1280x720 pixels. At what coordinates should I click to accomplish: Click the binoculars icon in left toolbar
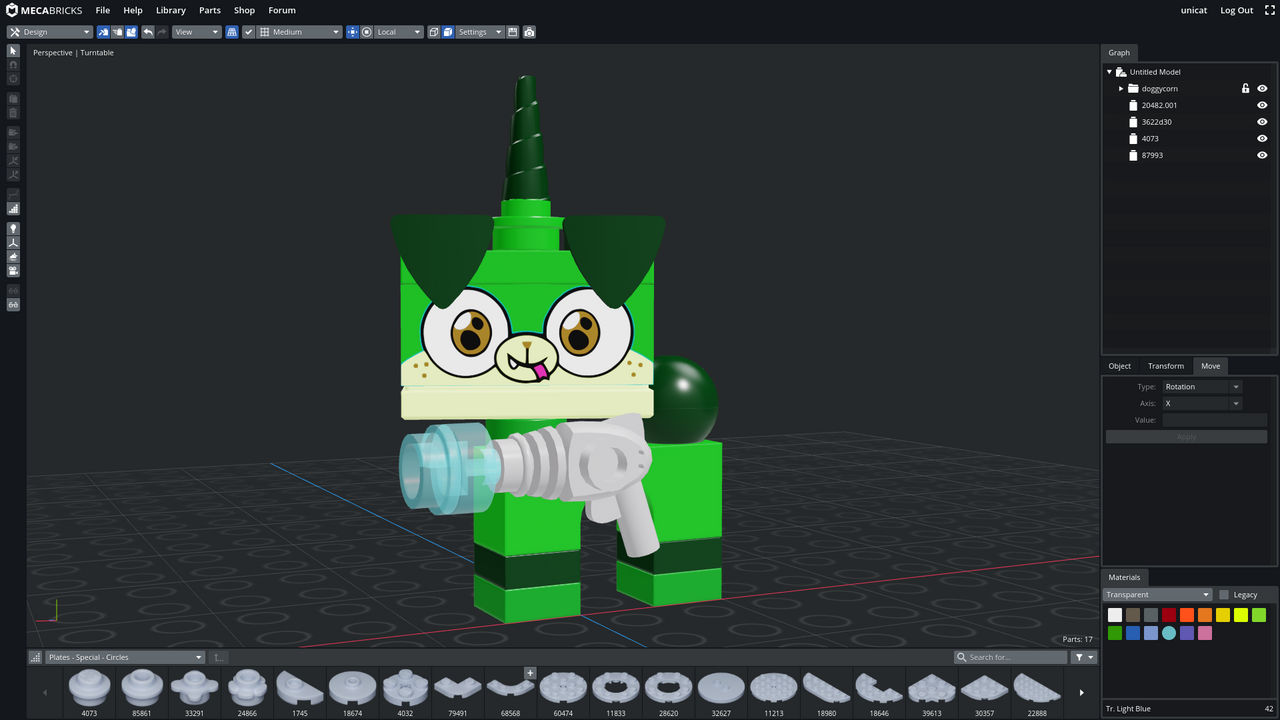click(x=13, y=304)
